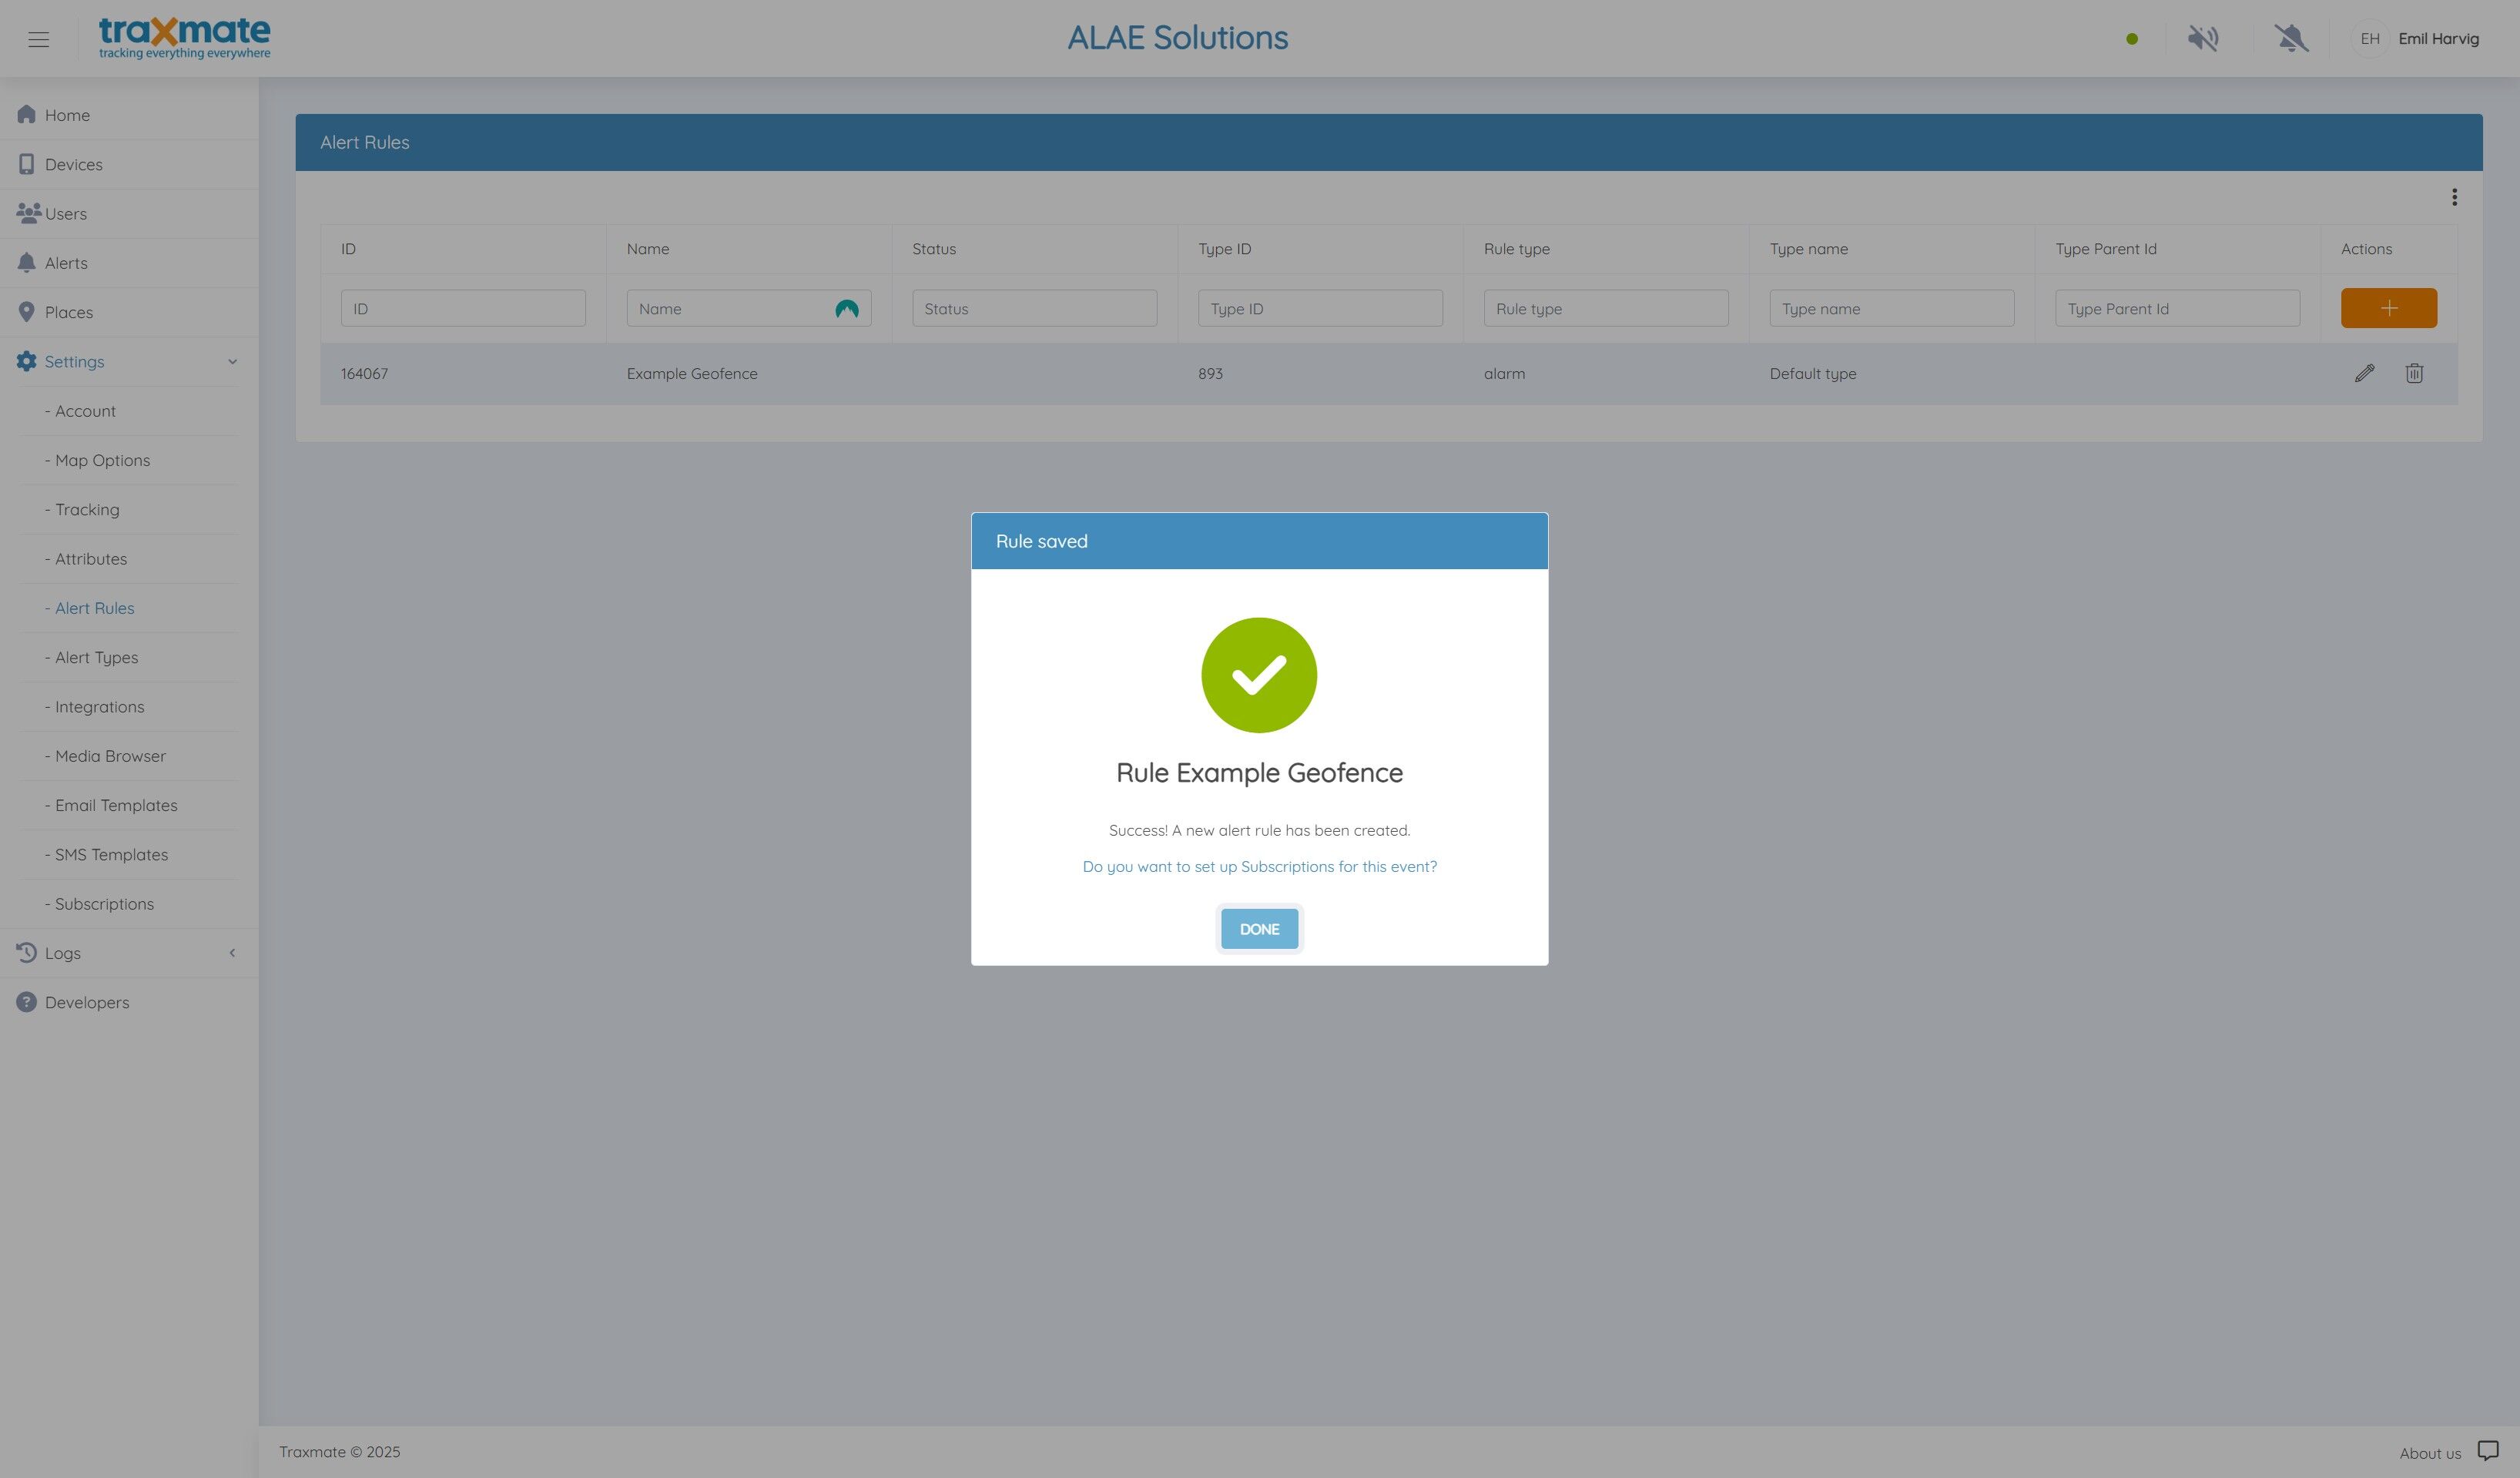Viewport: 2520px width, 1478px height.
Task: Toggle the muted sound speaker icon
Action: (2202, 39)
